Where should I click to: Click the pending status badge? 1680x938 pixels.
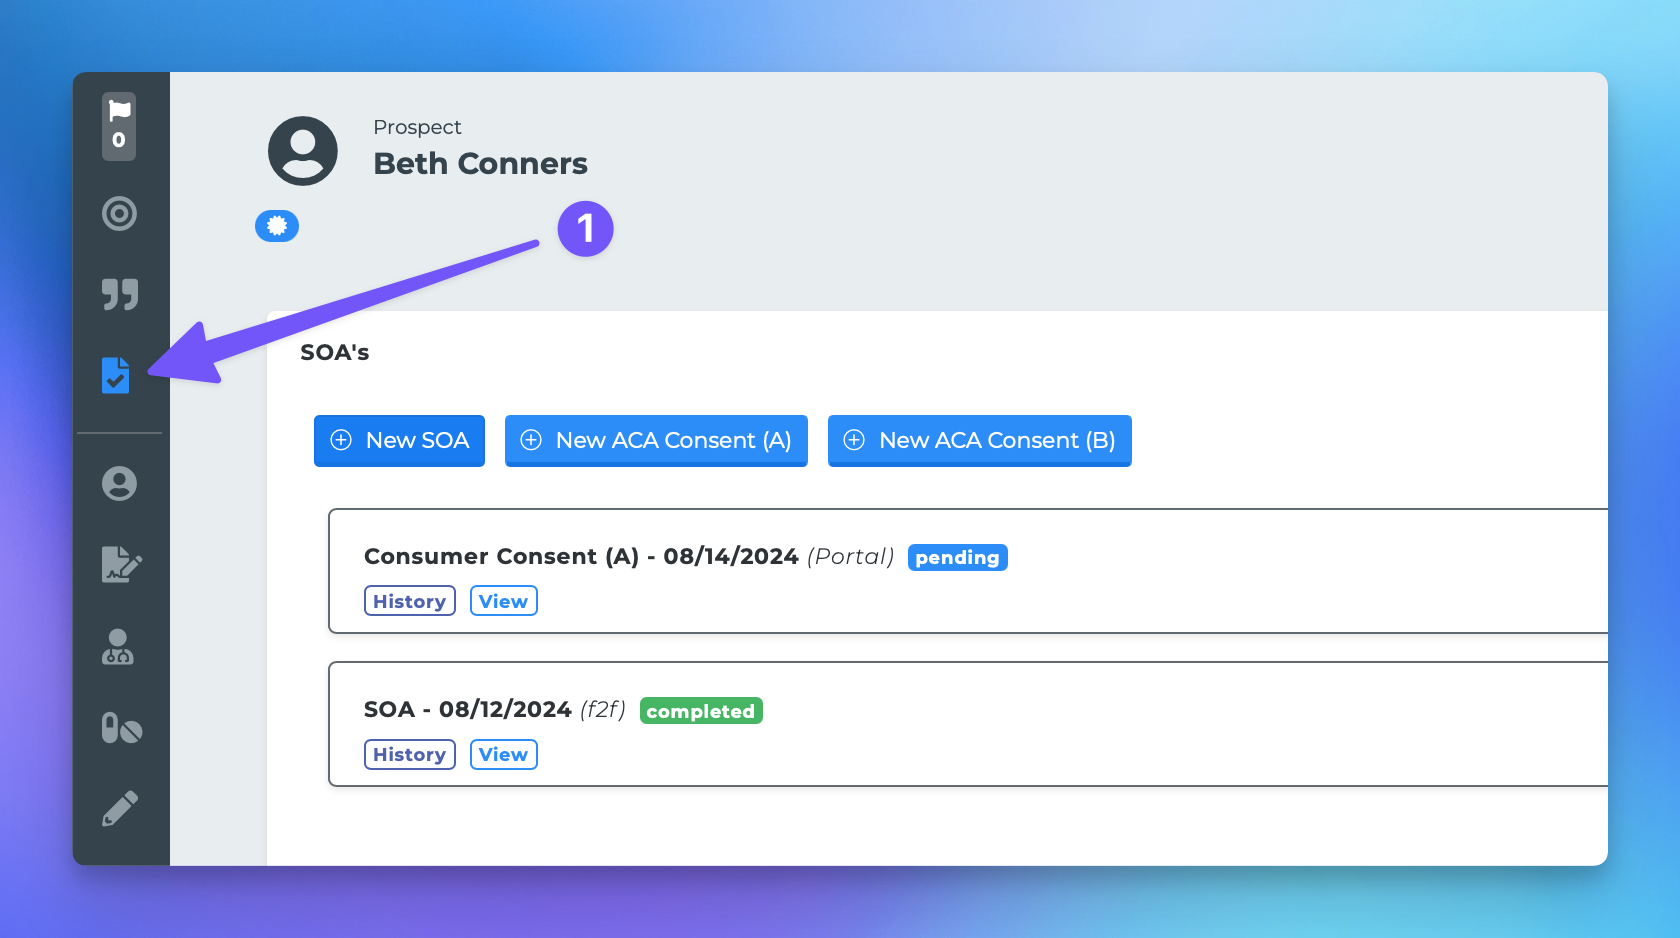[957, 557]
